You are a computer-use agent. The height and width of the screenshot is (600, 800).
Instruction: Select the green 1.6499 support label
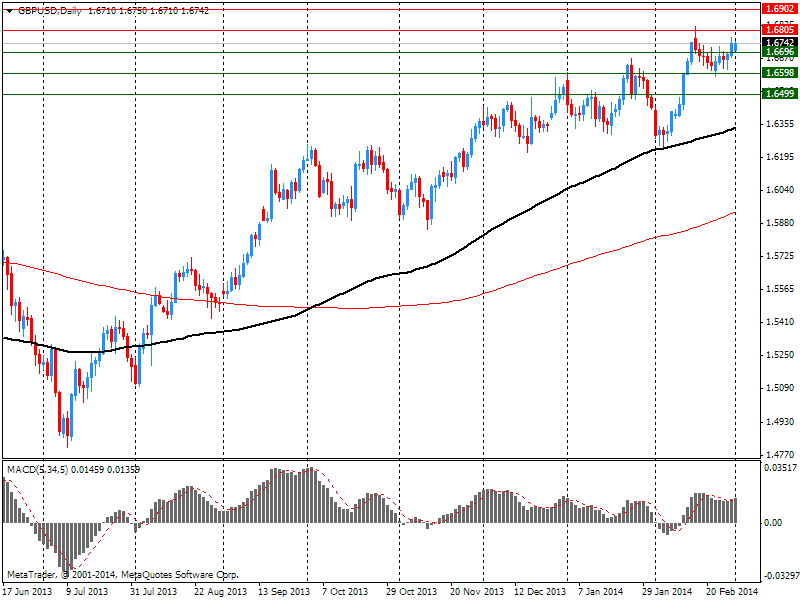779,94
